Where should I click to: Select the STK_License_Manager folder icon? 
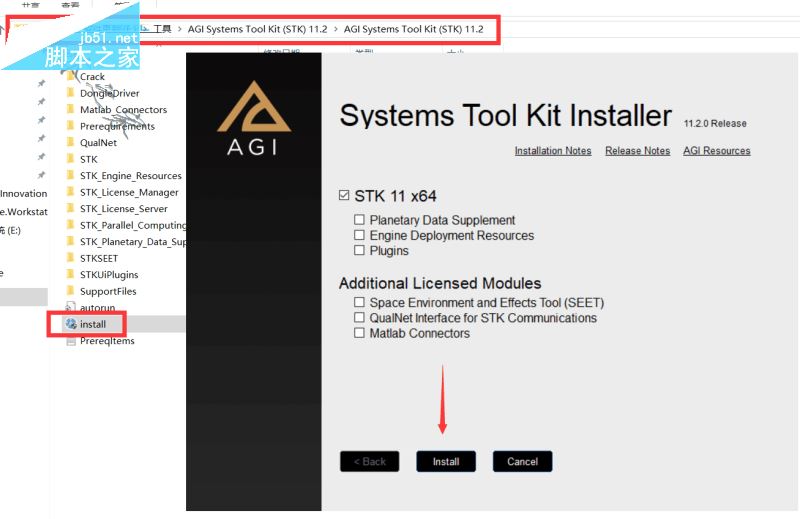pyautogui.click(x=71, y=192)
